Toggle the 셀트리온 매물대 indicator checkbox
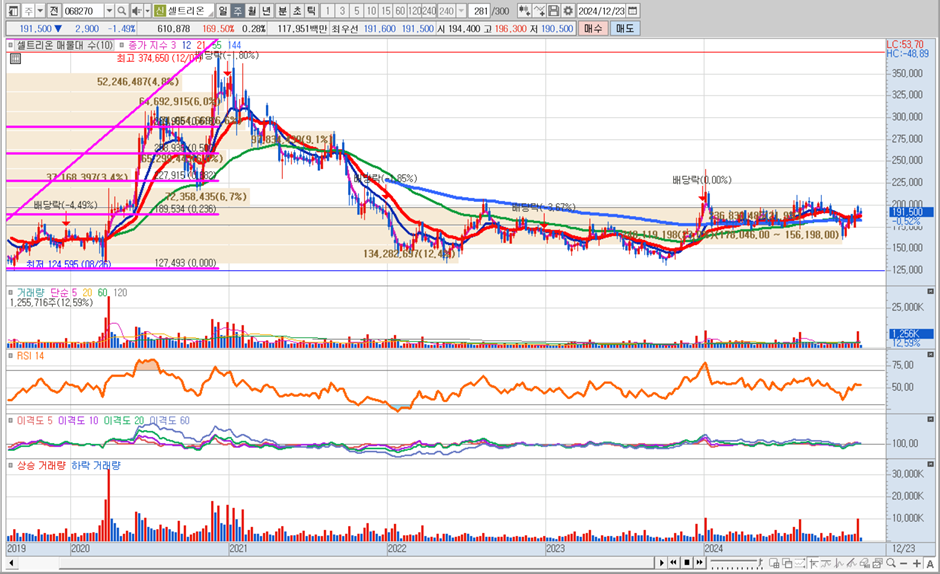The width and height of the screenshot is (940, 574). 11,45
